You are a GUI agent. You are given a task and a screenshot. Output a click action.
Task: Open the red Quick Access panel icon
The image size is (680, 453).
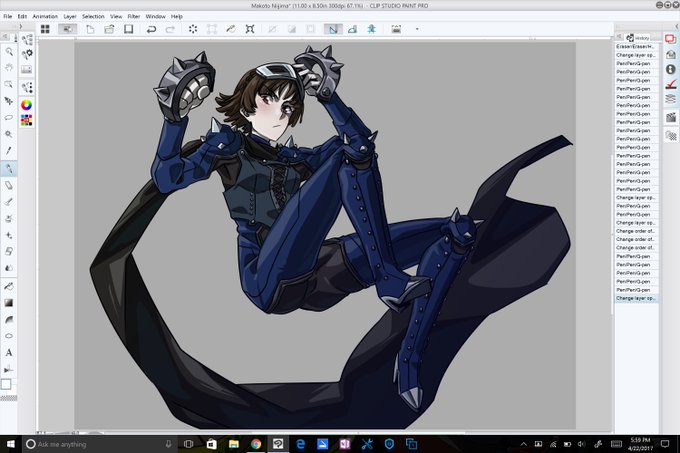tap(670, 39)
